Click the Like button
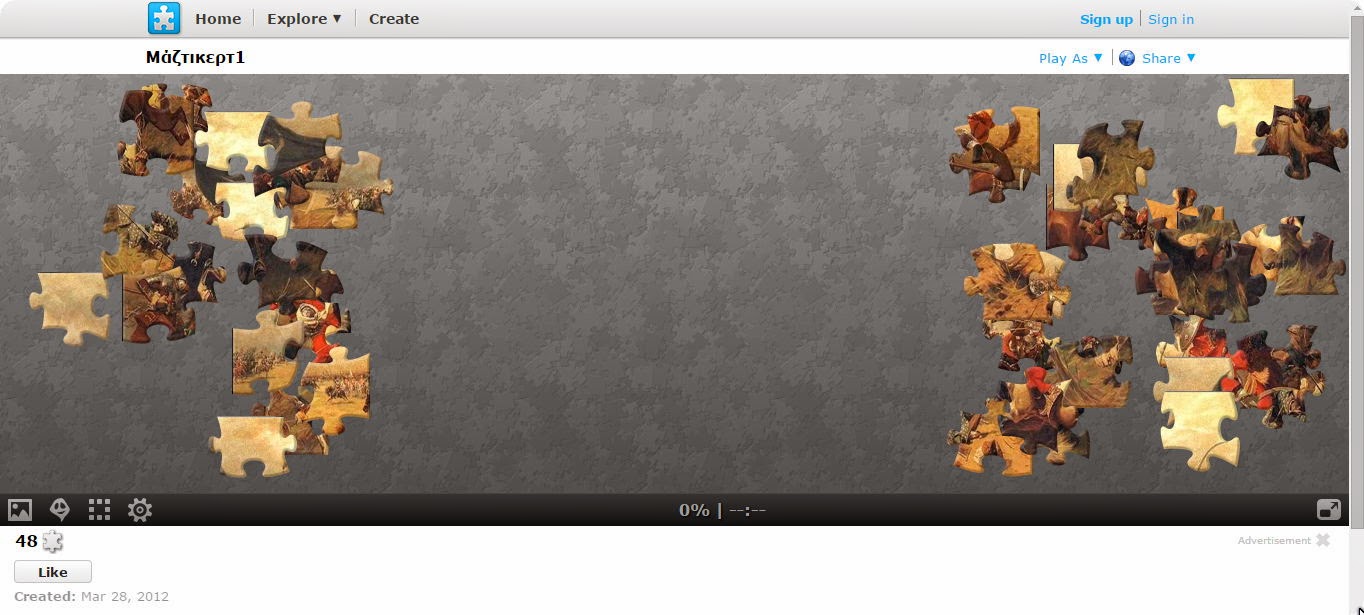 (x=53, y=572)
